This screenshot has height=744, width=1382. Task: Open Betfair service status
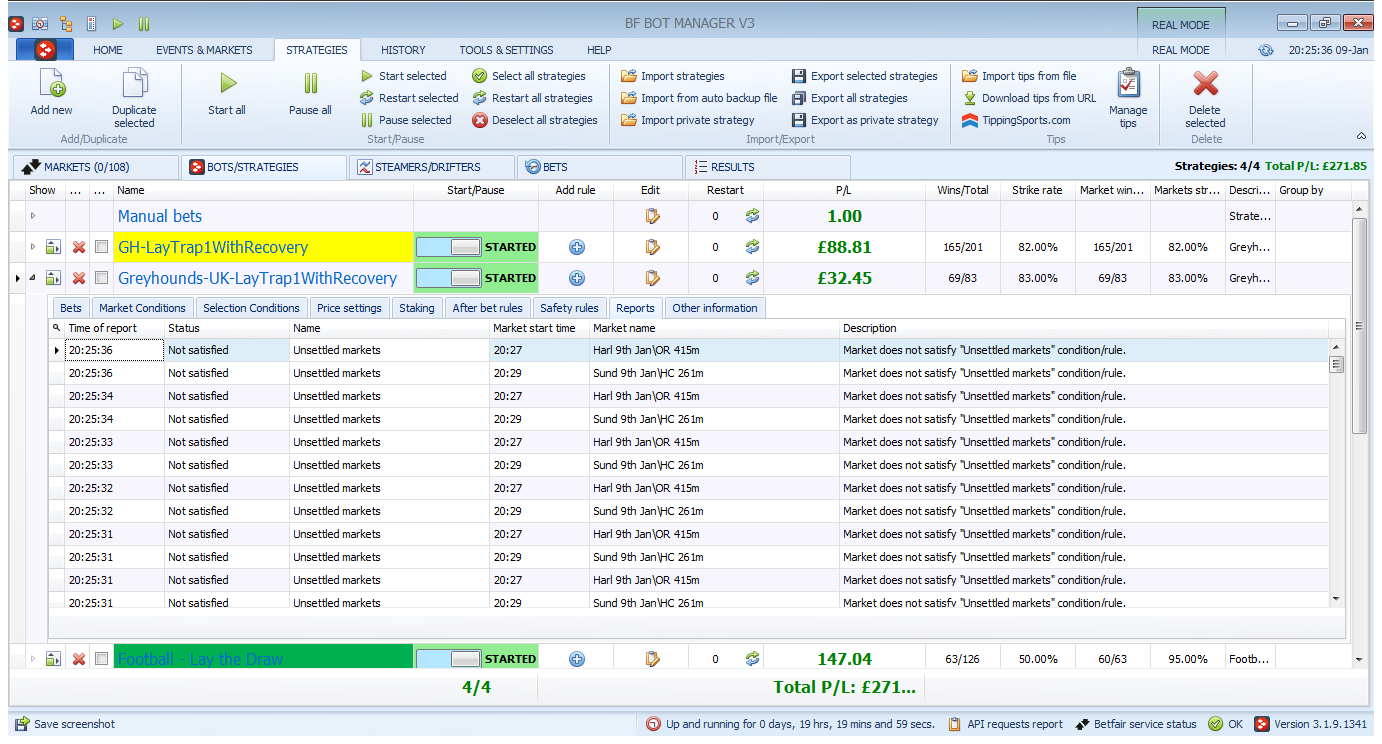1137,724
